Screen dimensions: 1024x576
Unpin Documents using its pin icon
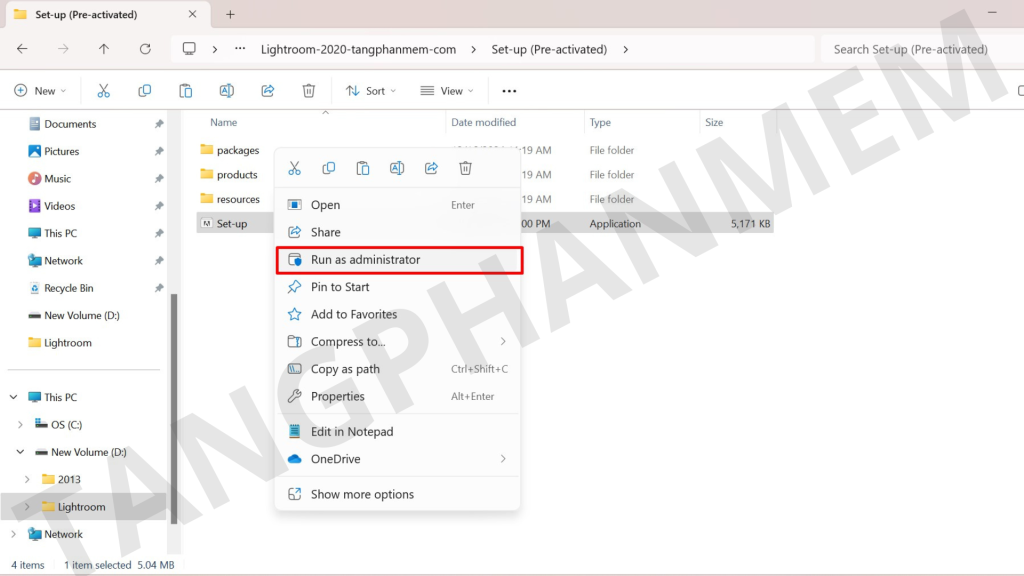(x=159, y=124)
